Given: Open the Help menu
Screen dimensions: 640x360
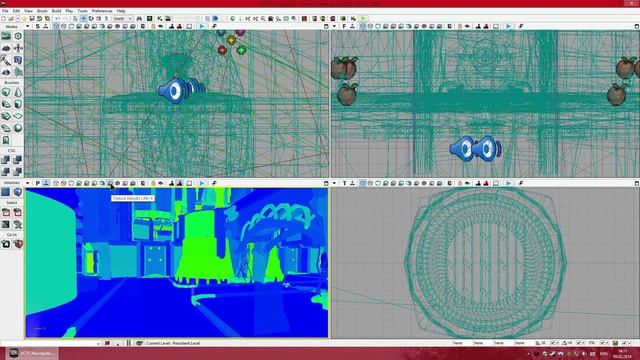Looking at the screenshot, I should 121,11.
